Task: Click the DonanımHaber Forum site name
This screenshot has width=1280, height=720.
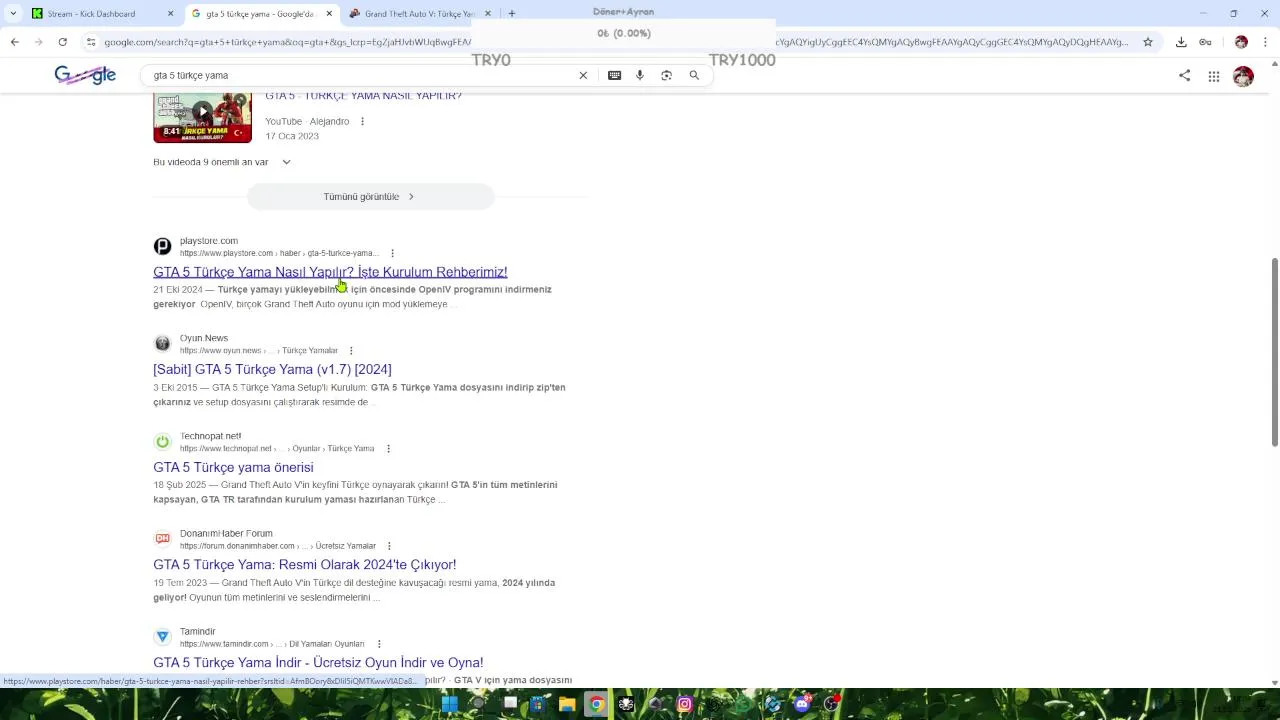Action: click(x=226, y=534)
